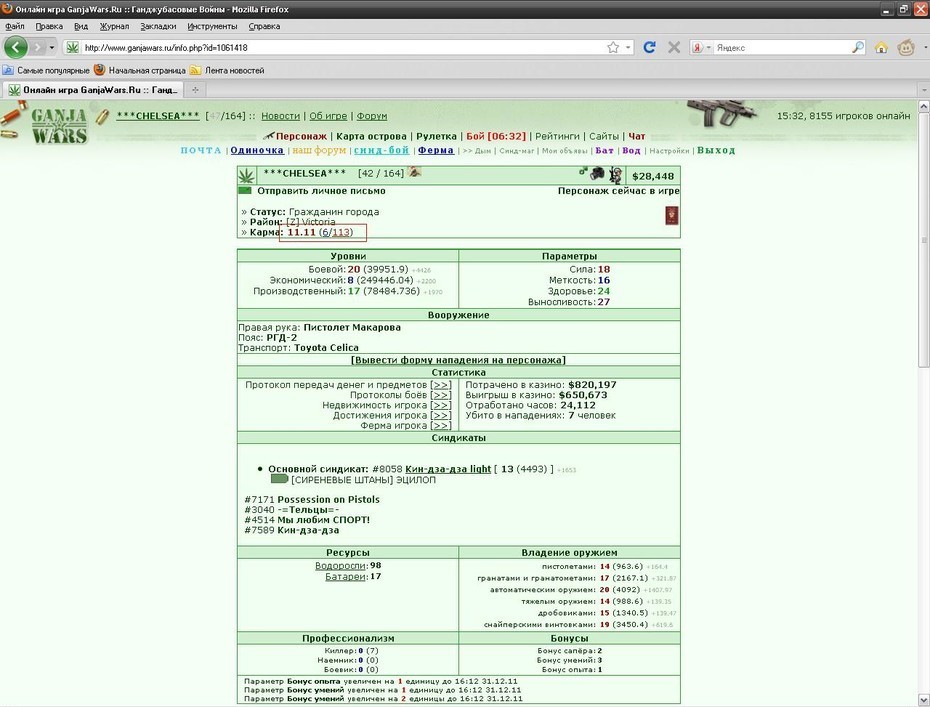Open the Настройки quick link
Image resolution: width=930 pixels, height=707 pixels.
click(x=669, y=151)
